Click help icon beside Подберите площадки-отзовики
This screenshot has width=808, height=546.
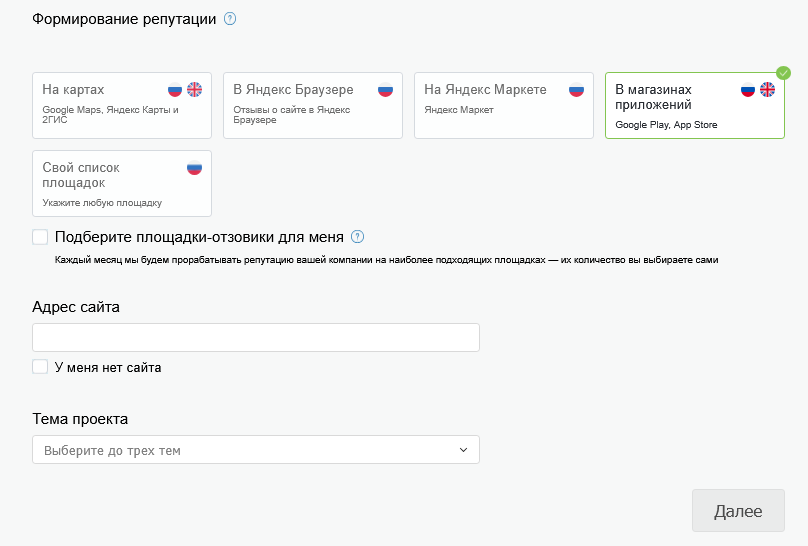pos(357,237)
